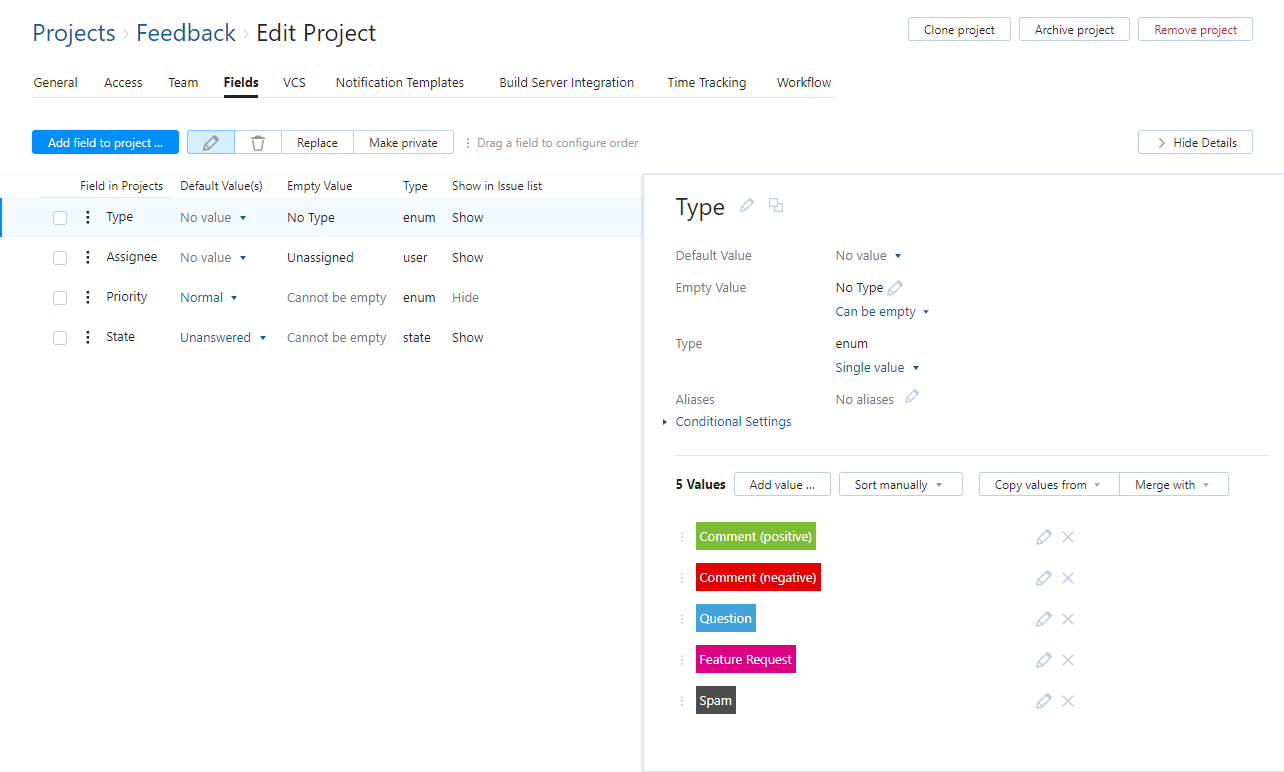This screenshot has height=772, width=1284.
Task: Remove the Spam value with X icon
Action: click(x=1068, y=701)
